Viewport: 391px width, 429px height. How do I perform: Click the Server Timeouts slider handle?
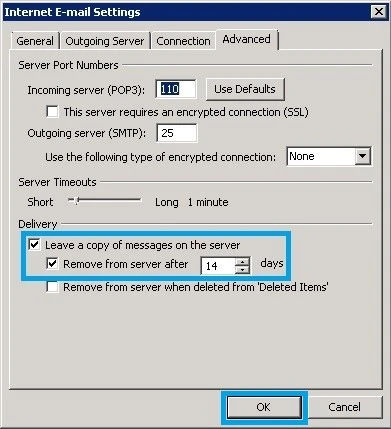(76, 201)
